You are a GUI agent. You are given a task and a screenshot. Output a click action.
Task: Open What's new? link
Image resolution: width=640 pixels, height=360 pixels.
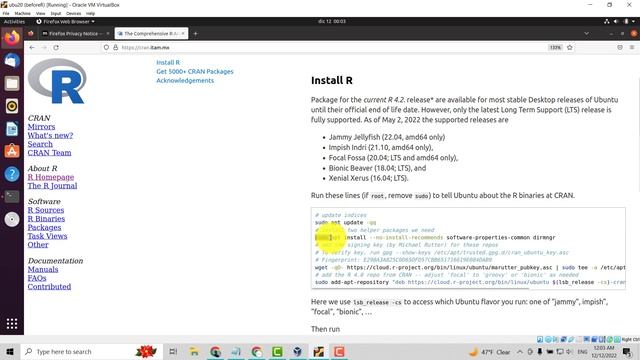pos(50,136)
